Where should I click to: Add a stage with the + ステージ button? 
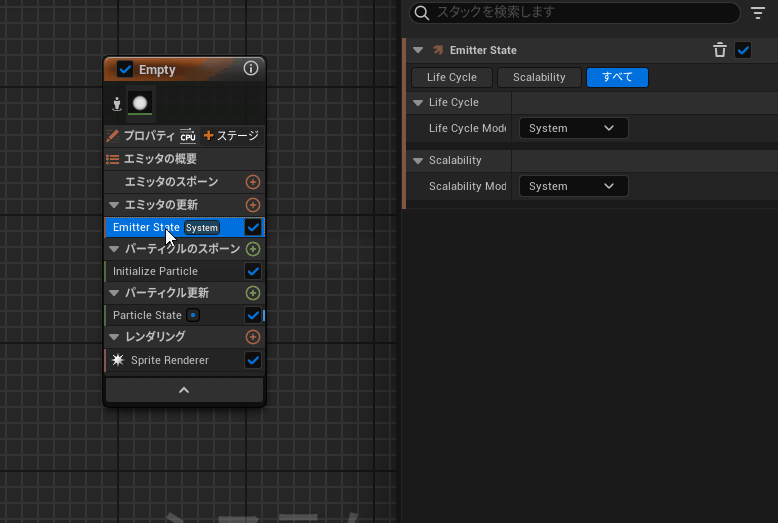tap(231, 135)
